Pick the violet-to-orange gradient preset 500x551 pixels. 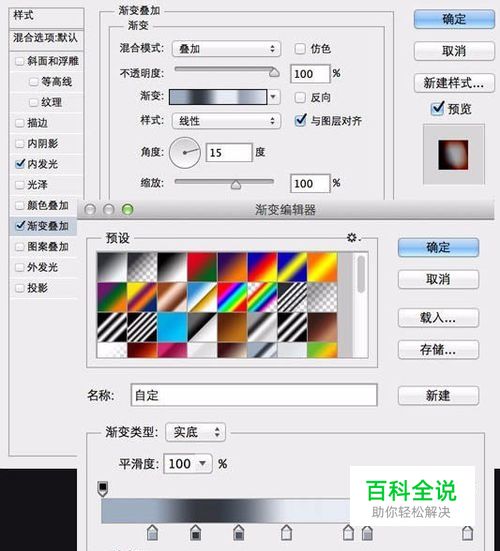(232, 267)
